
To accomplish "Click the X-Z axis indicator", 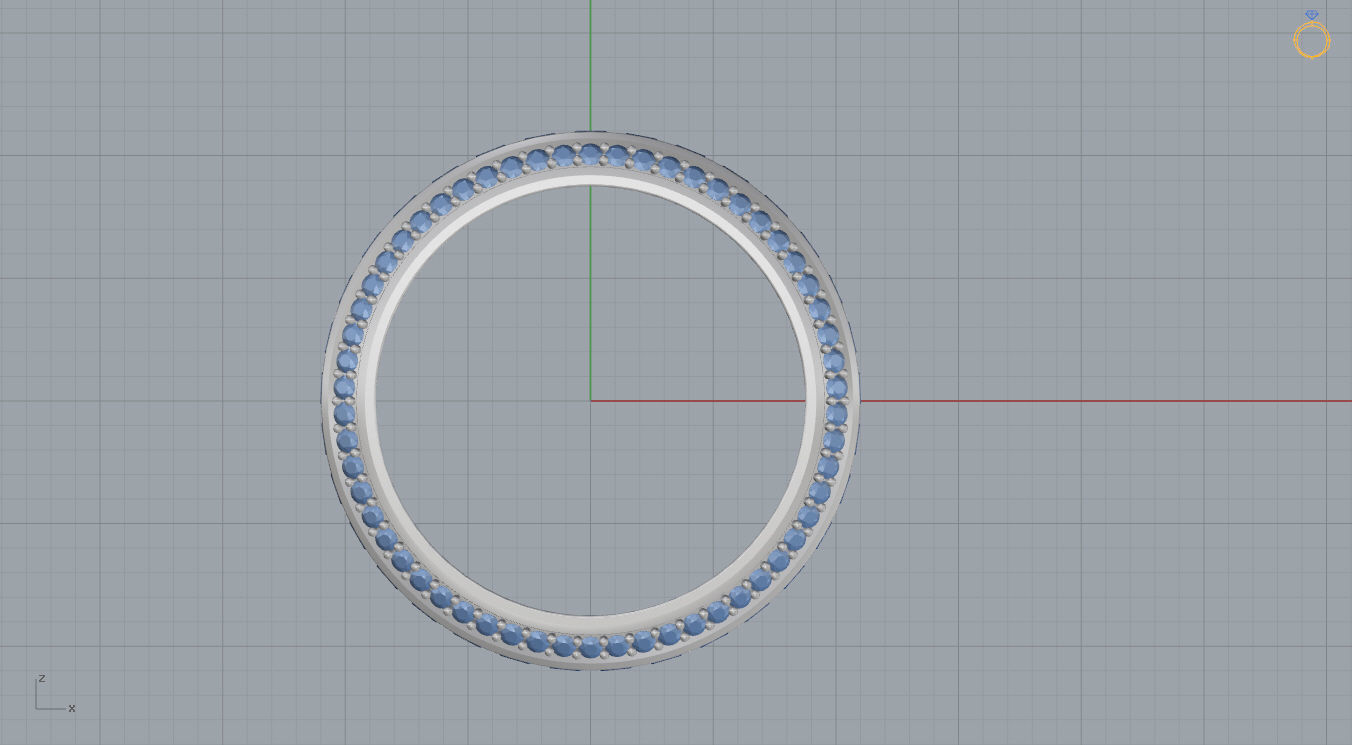I will 55,694.
